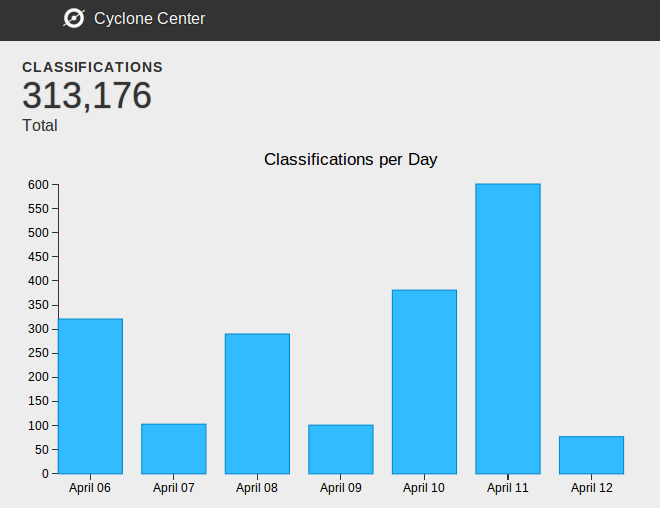Click the Classifications heading
The image size is (660, 508).
coord(92,67)
